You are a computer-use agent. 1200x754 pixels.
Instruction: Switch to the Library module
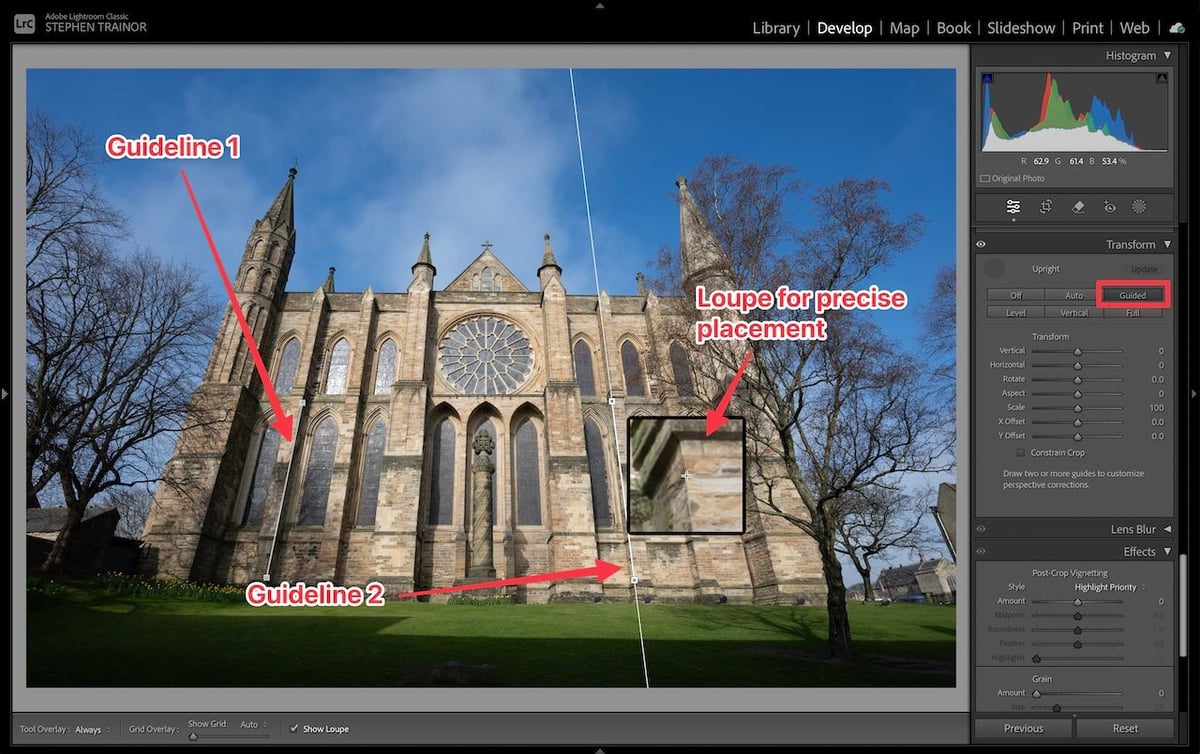(x=776, y=28)
